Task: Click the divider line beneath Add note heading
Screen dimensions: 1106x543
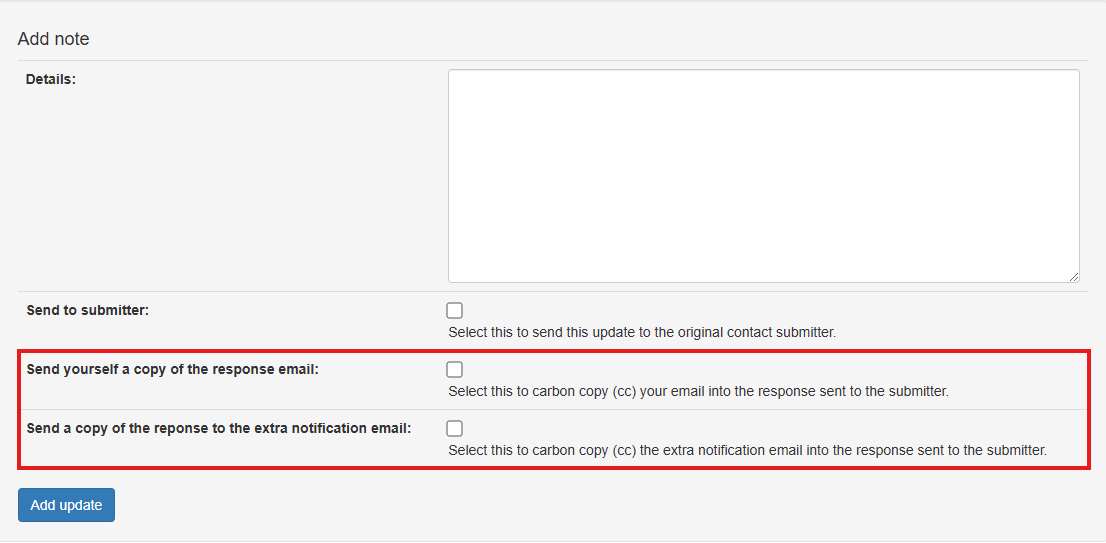Action: (x=553, y=60)
